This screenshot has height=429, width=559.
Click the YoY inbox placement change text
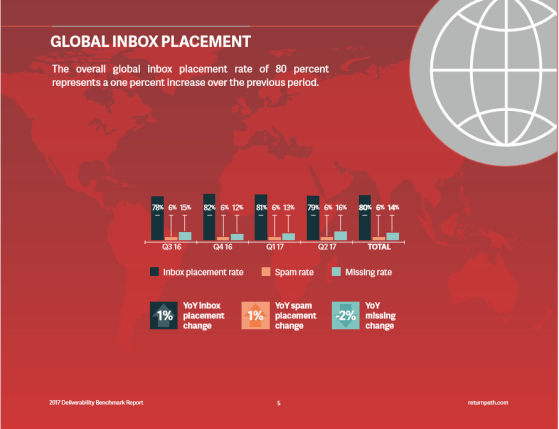click(204, 316)
